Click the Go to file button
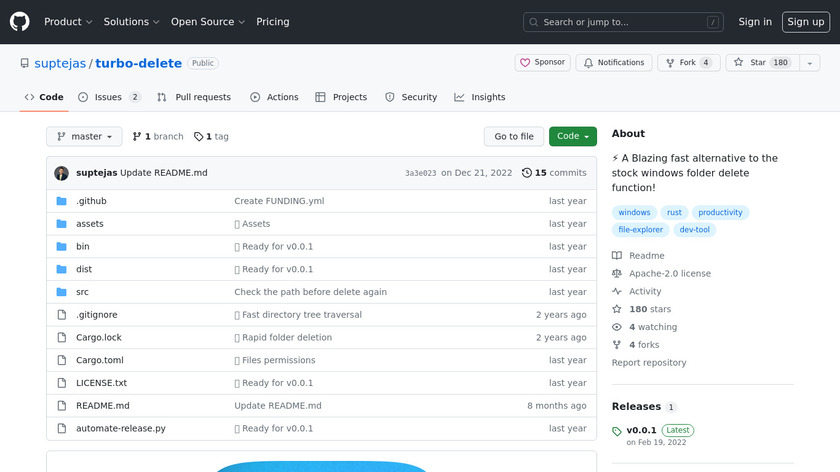840x472 pixels. [514, 137]
